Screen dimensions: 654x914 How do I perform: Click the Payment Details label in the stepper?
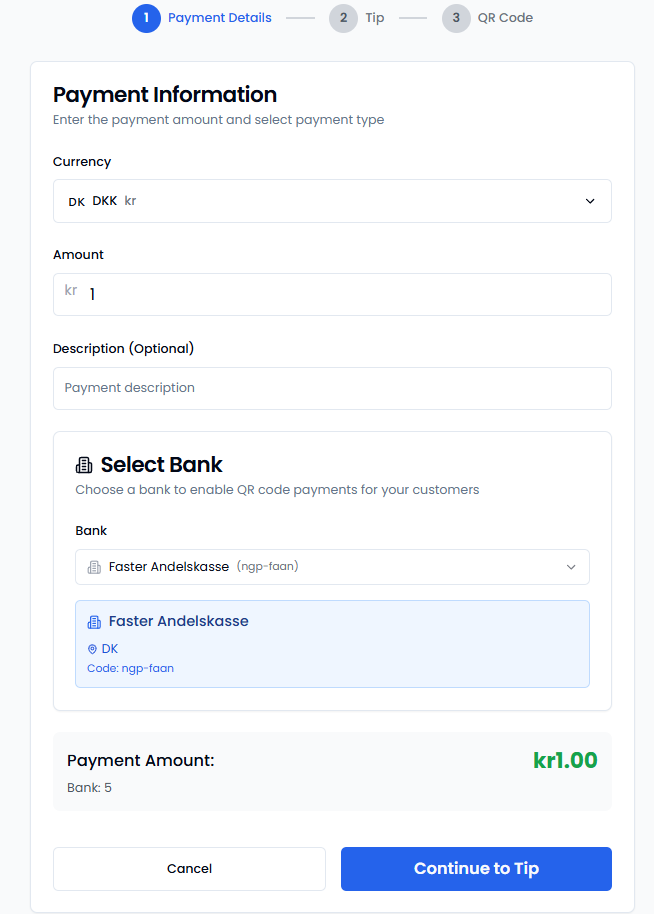click(x=219, y=18)
